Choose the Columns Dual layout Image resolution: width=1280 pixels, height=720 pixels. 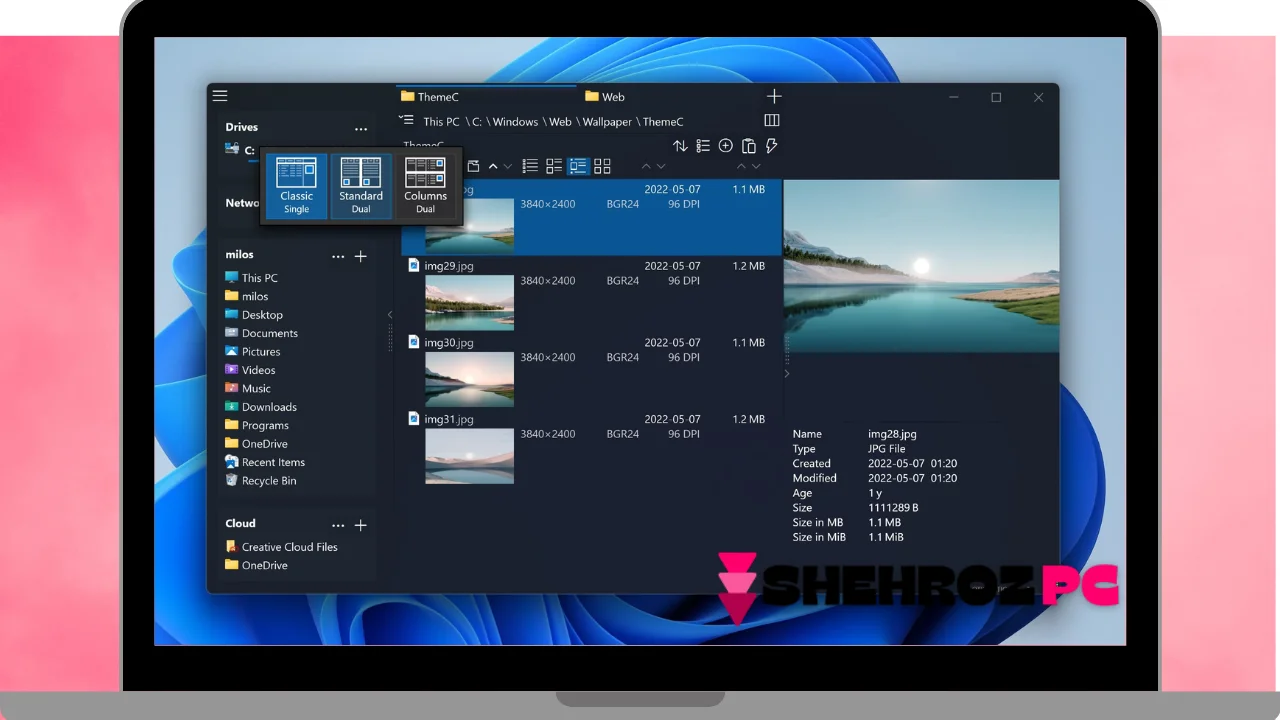[x=425, y=186]
